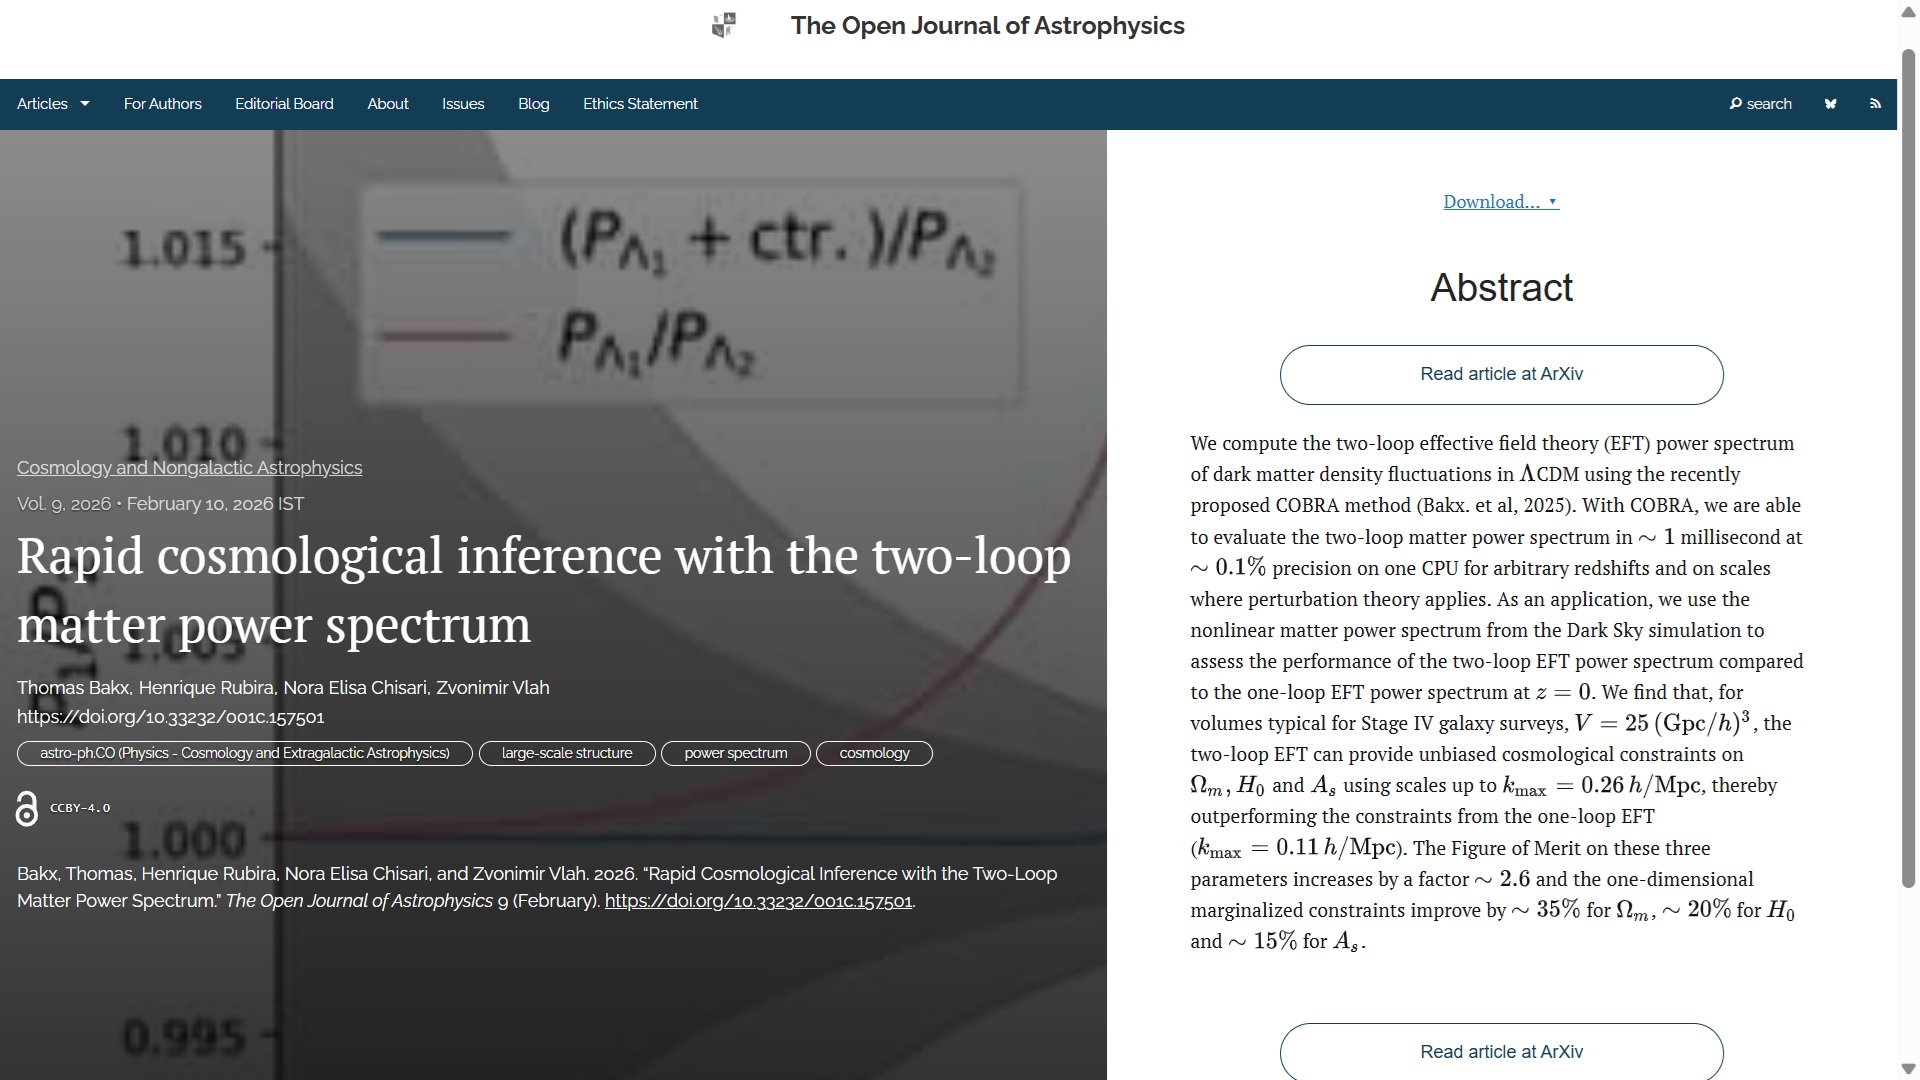Viewport: 1920px width, 1080px height.
Task: Click the search magnifier icon
Action: pyautogui.click(x=1736, y=104)
